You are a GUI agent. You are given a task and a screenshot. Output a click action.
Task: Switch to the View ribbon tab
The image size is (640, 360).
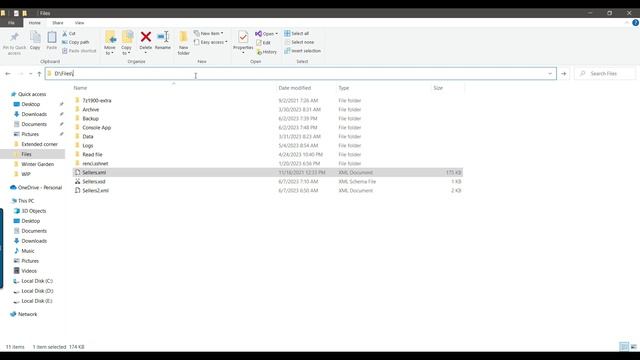click(79, 23)
